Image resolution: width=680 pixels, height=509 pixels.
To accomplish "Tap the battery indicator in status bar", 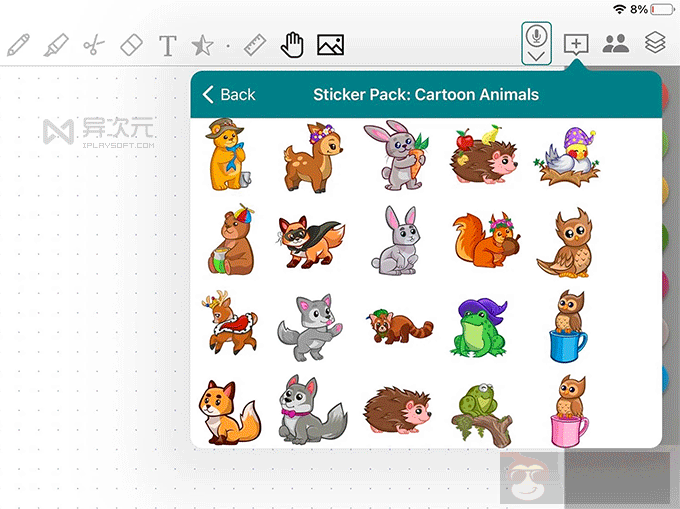I will pyautogui.click(x=664, y=9).
